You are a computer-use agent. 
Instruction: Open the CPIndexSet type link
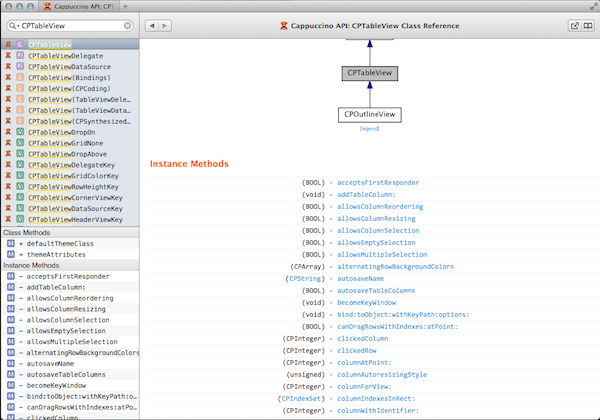(301, 399)
